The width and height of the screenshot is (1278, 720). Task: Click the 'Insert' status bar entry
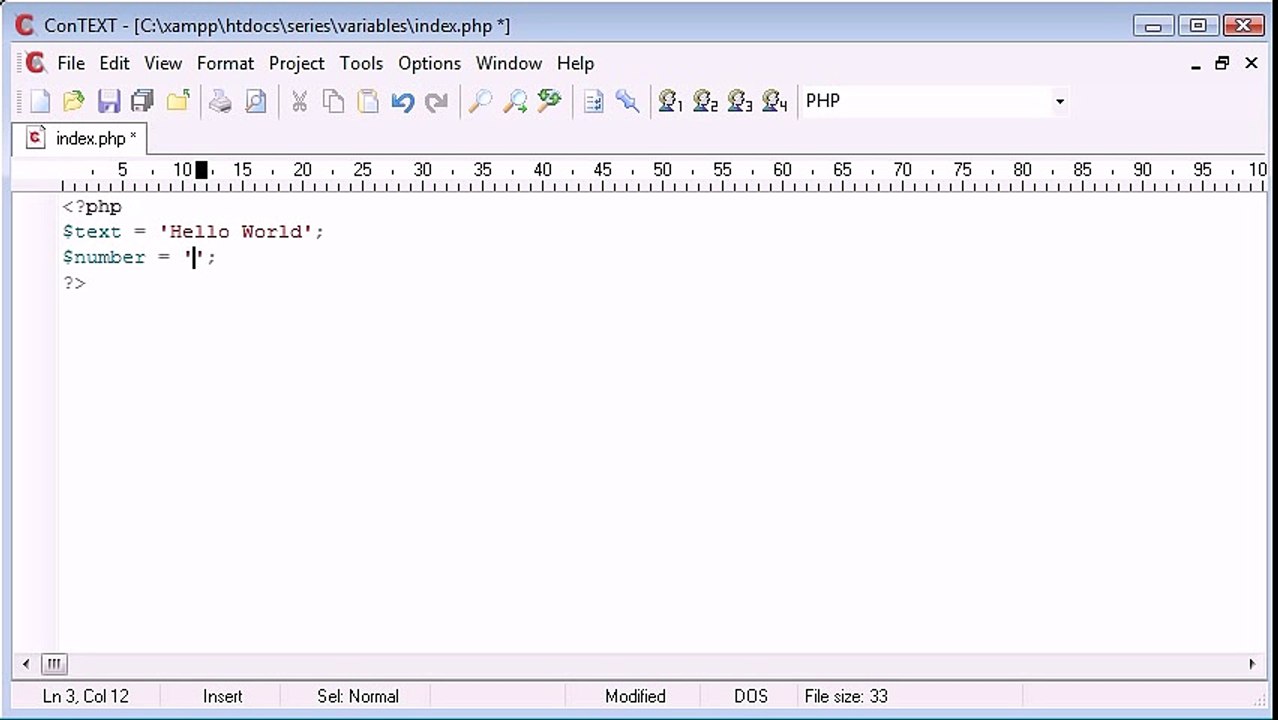(222, 696)
